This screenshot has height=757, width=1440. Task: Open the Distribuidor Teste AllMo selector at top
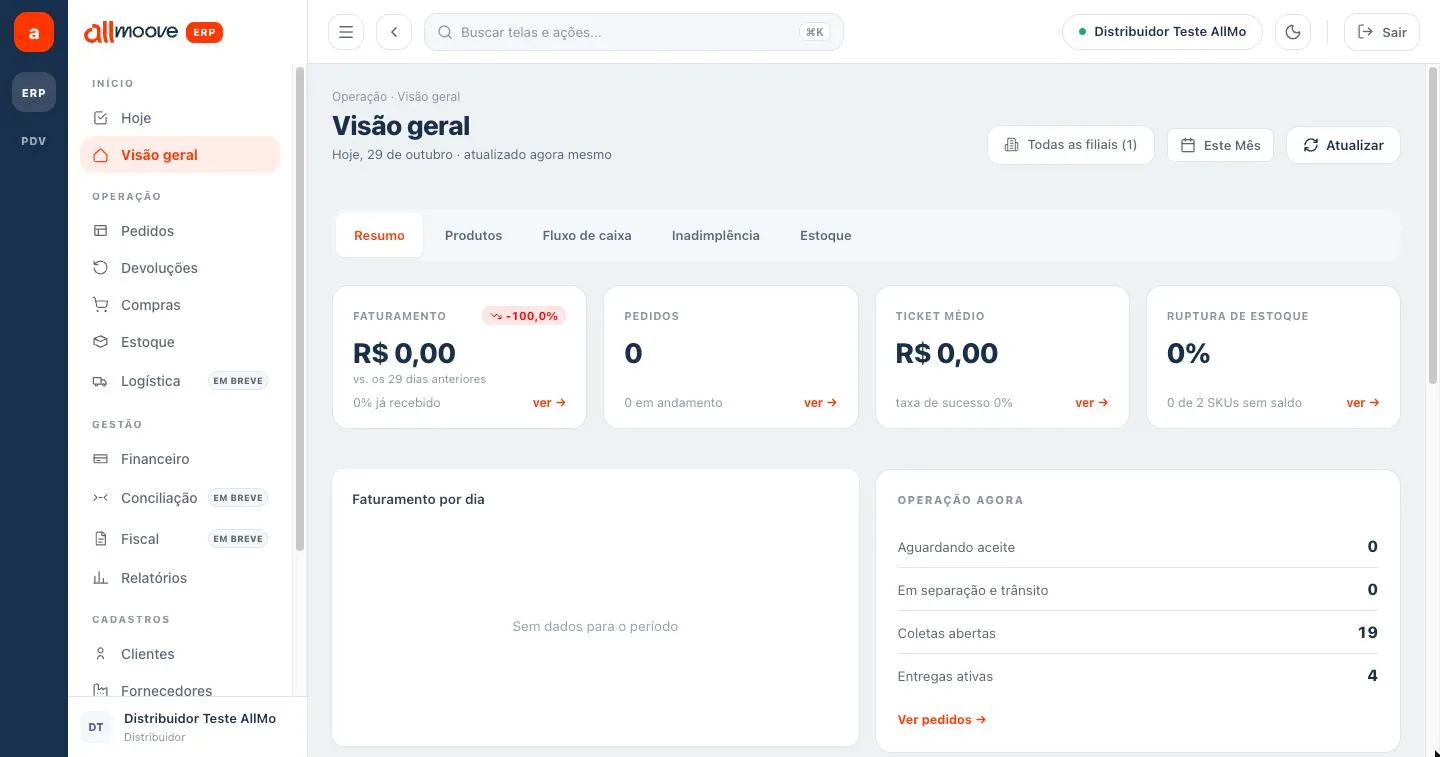pos(1162,32)
